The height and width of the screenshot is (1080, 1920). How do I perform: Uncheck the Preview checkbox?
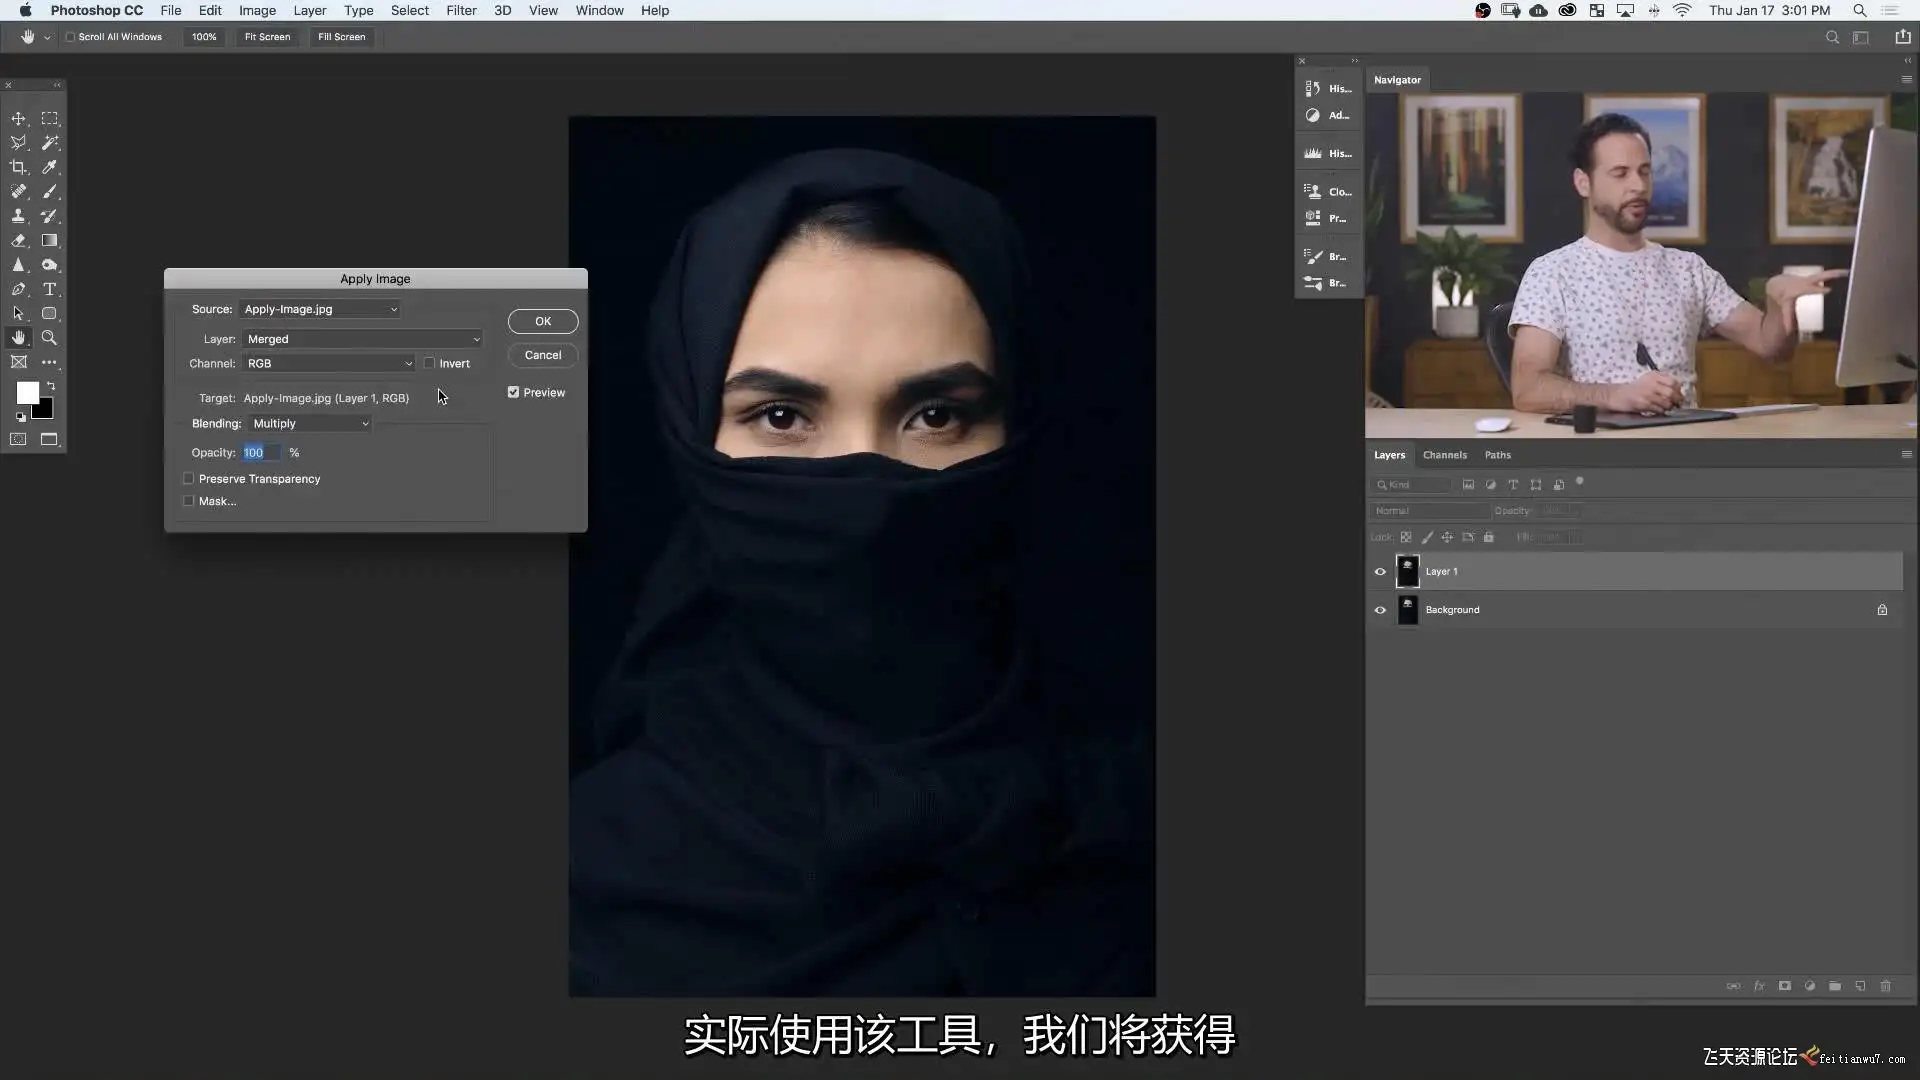513,392
